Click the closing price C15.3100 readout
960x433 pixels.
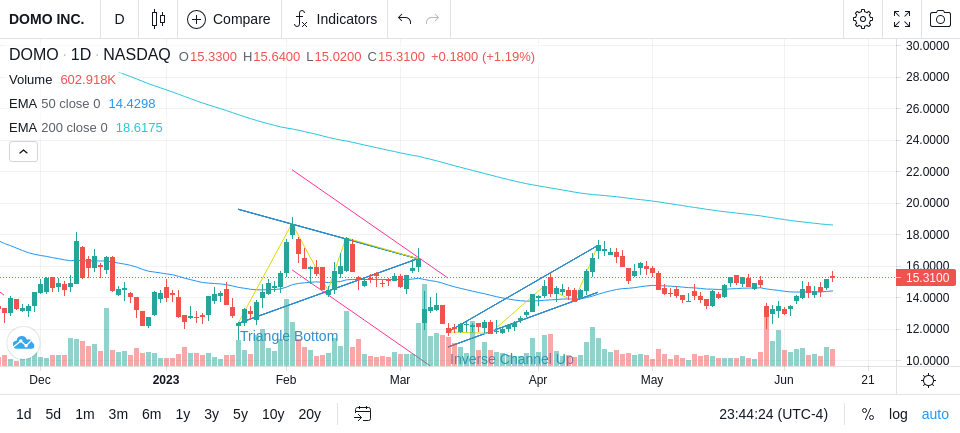[396, 57]
